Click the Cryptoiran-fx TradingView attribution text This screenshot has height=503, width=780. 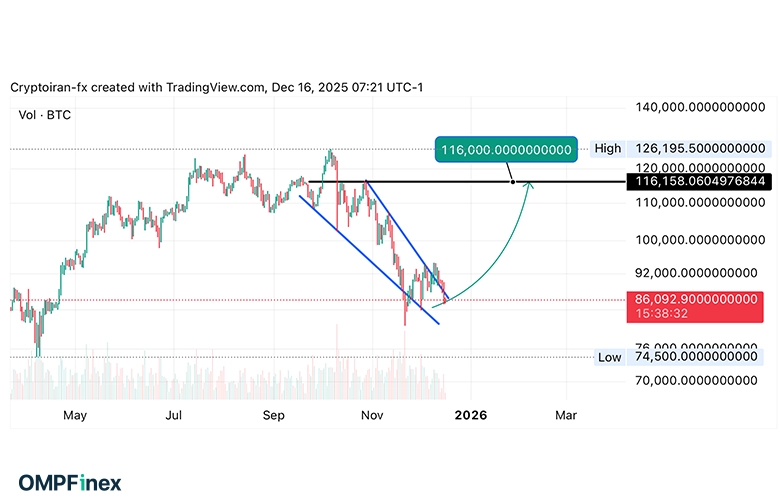tap(216, 87)
